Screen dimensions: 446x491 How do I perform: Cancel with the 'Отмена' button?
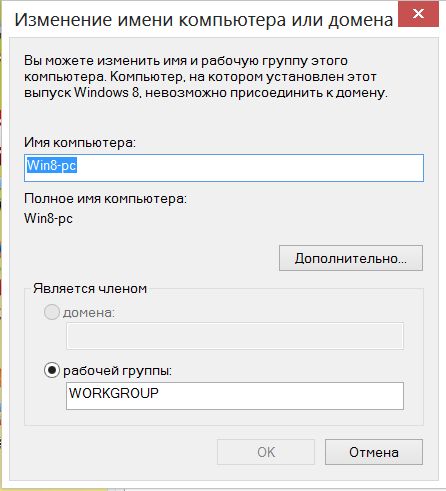[374, 452]
